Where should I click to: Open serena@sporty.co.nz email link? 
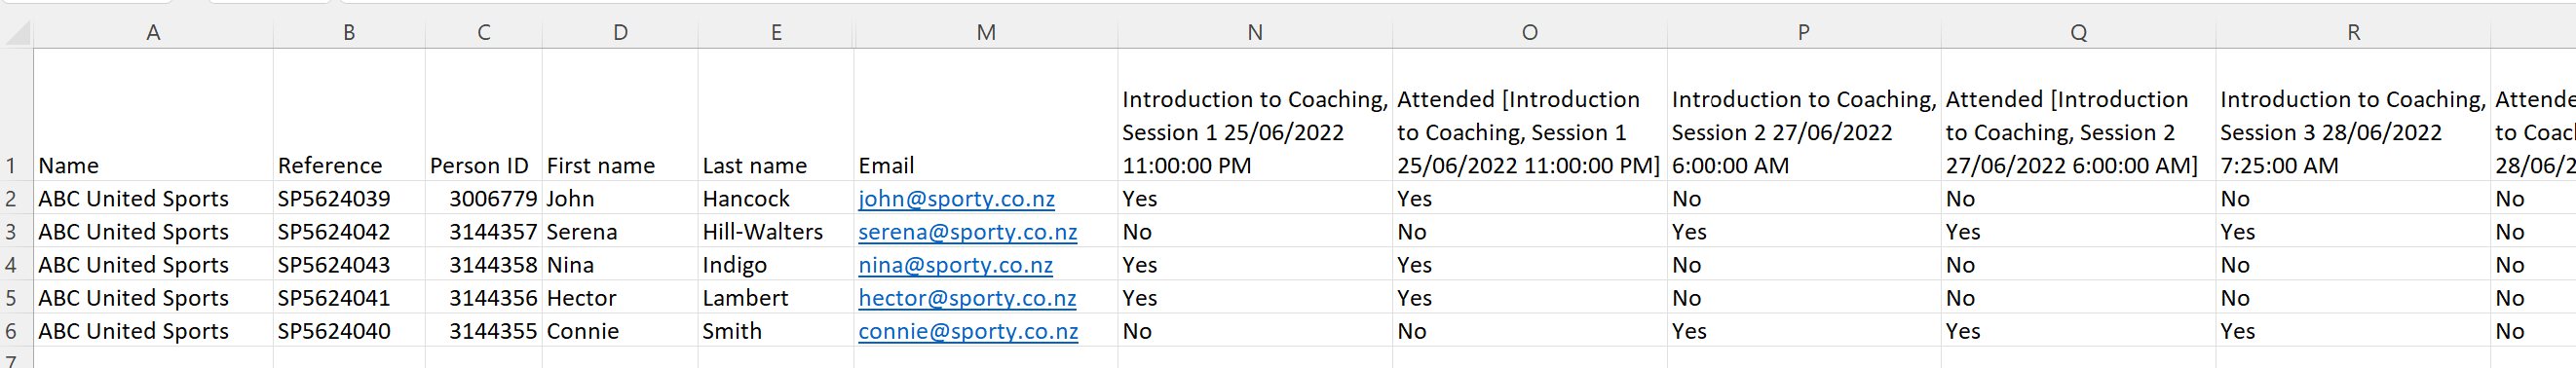click(x=967, y=232)
